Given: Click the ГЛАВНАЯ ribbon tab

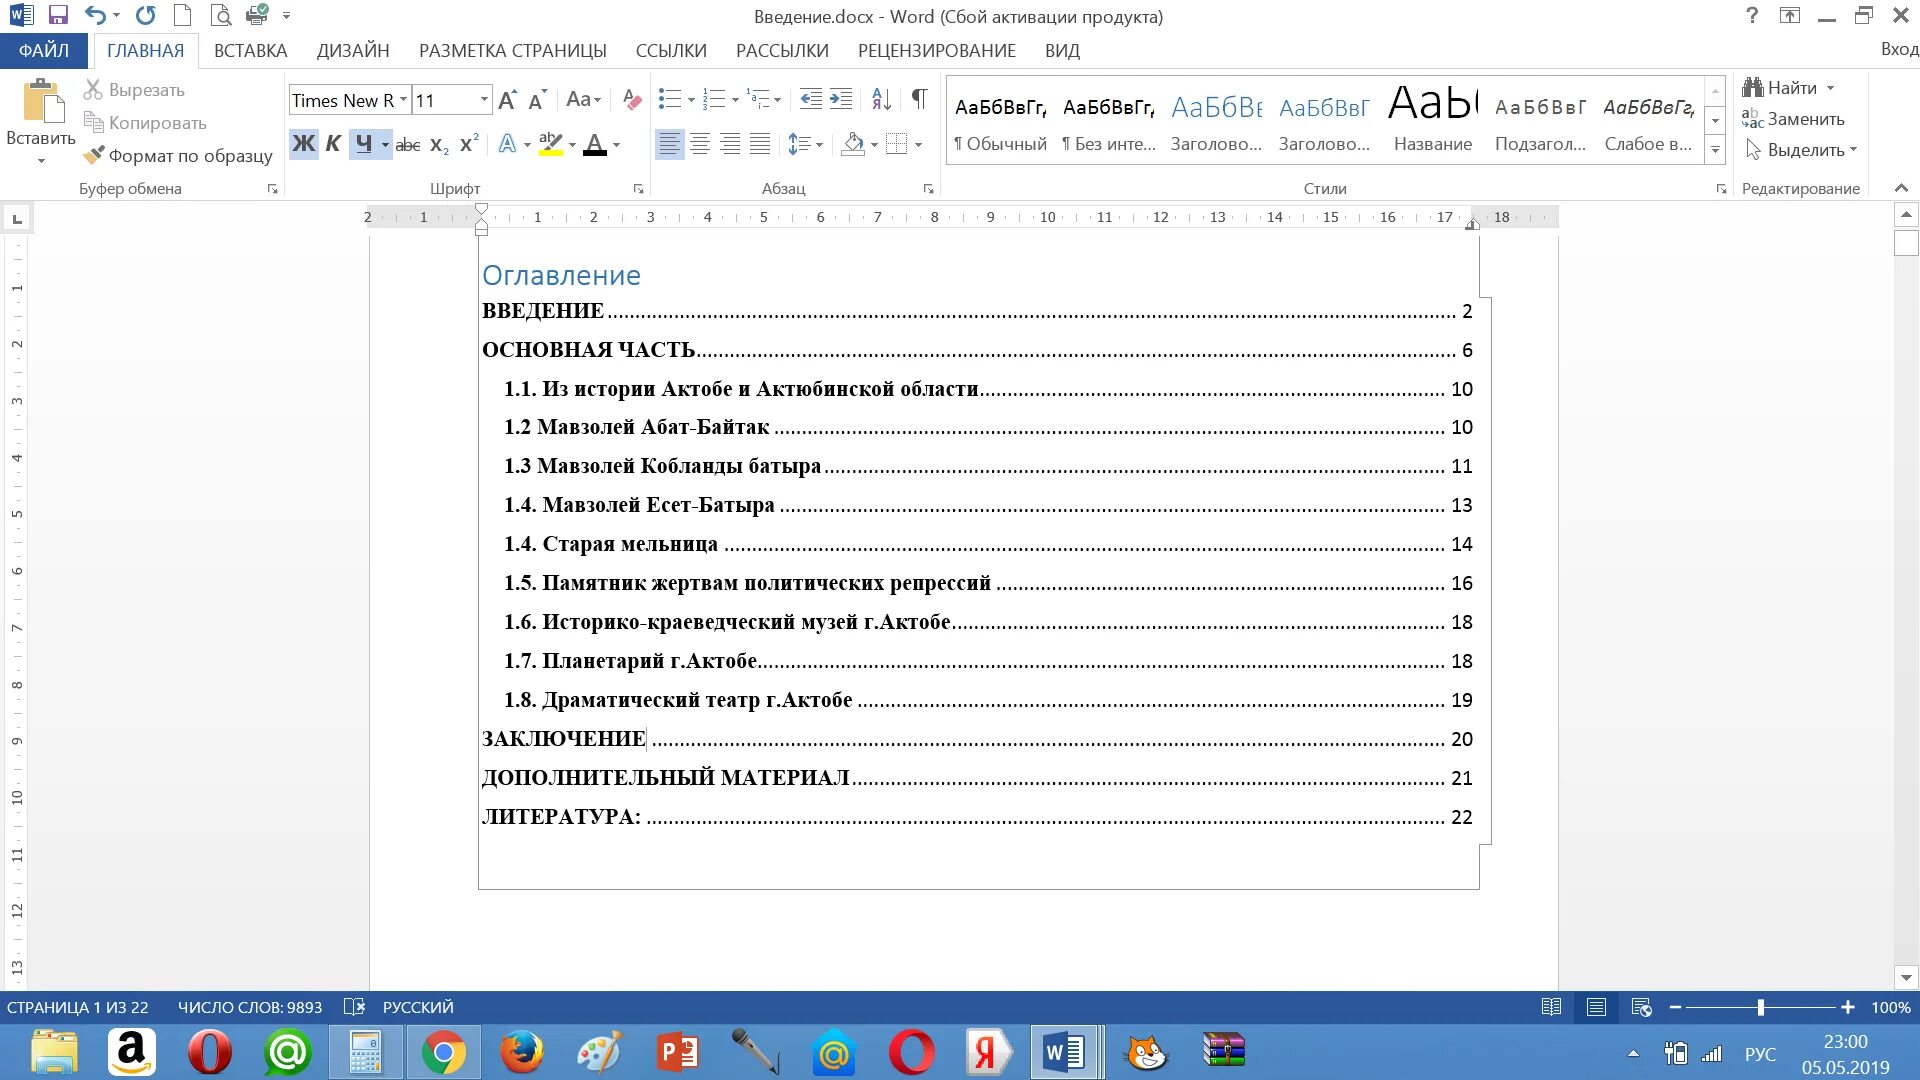Looking at the screenshot, I should click(x=145, y=50).
